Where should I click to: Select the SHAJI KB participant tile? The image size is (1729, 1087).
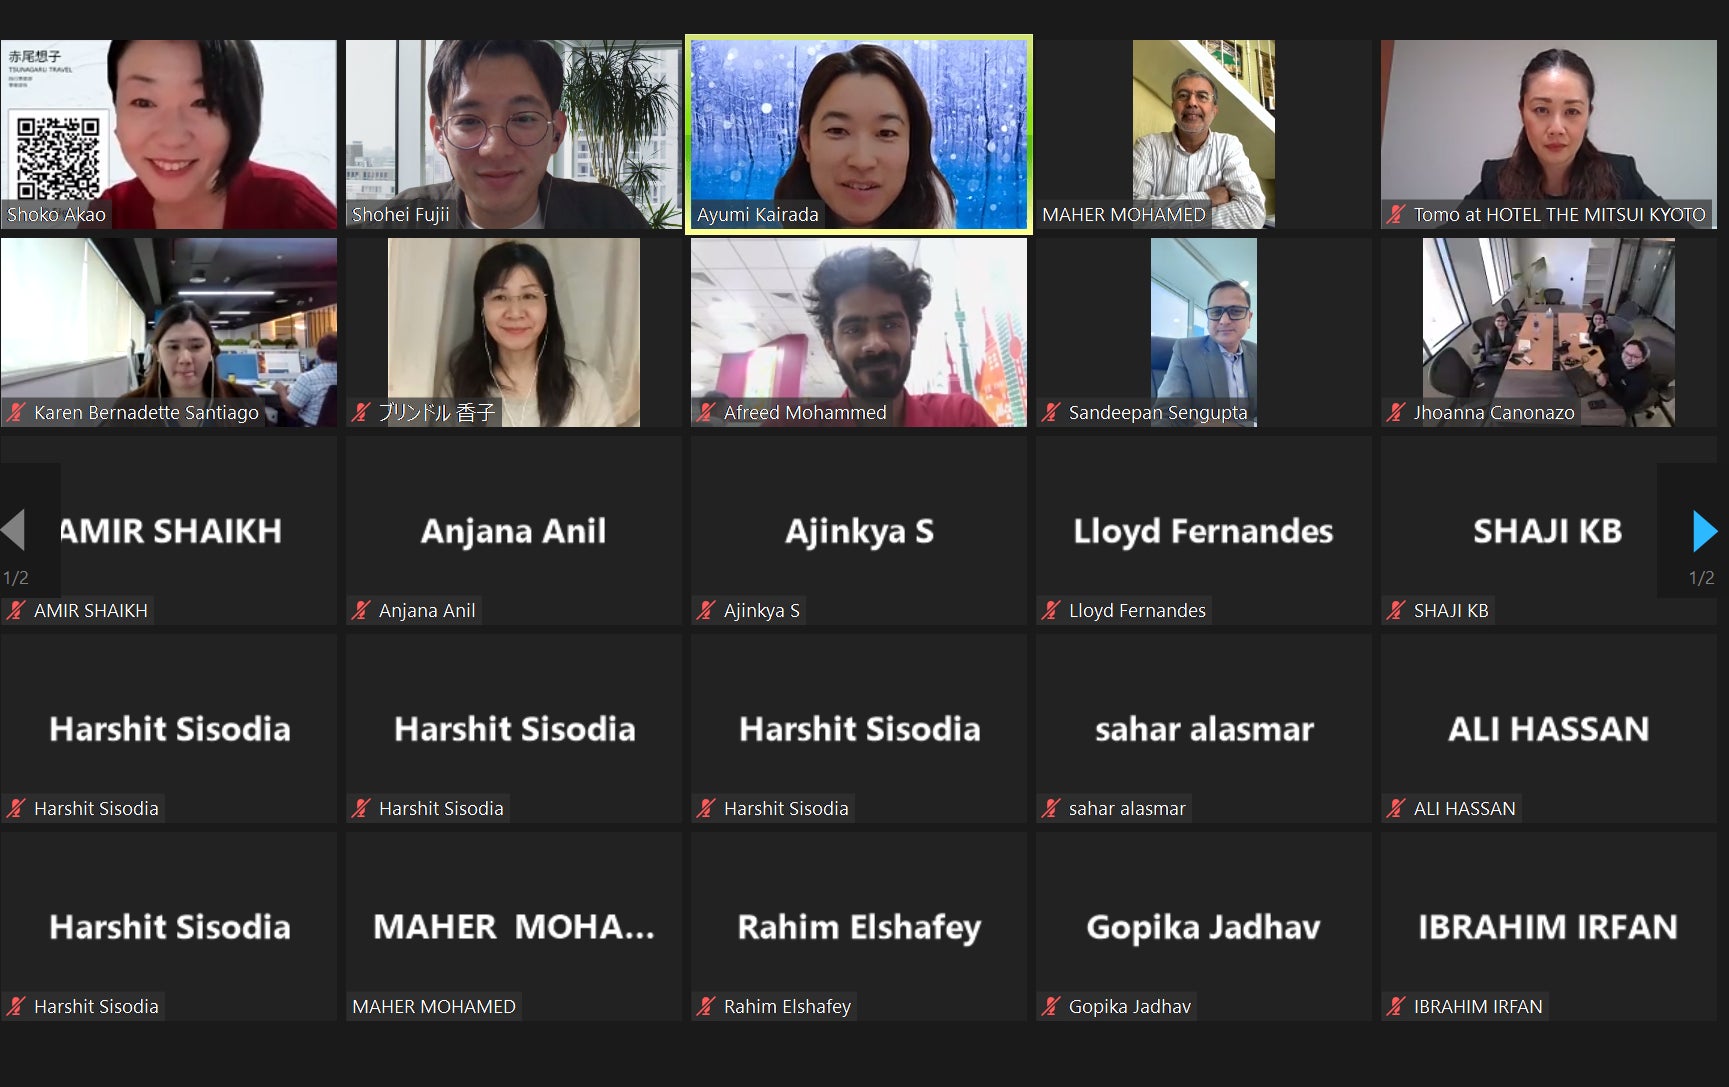point(1549,531)
